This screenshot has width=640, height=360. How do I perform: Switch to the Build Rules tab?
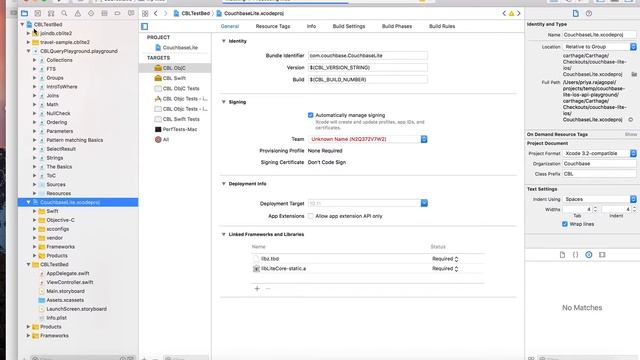[x=442, y=26]
